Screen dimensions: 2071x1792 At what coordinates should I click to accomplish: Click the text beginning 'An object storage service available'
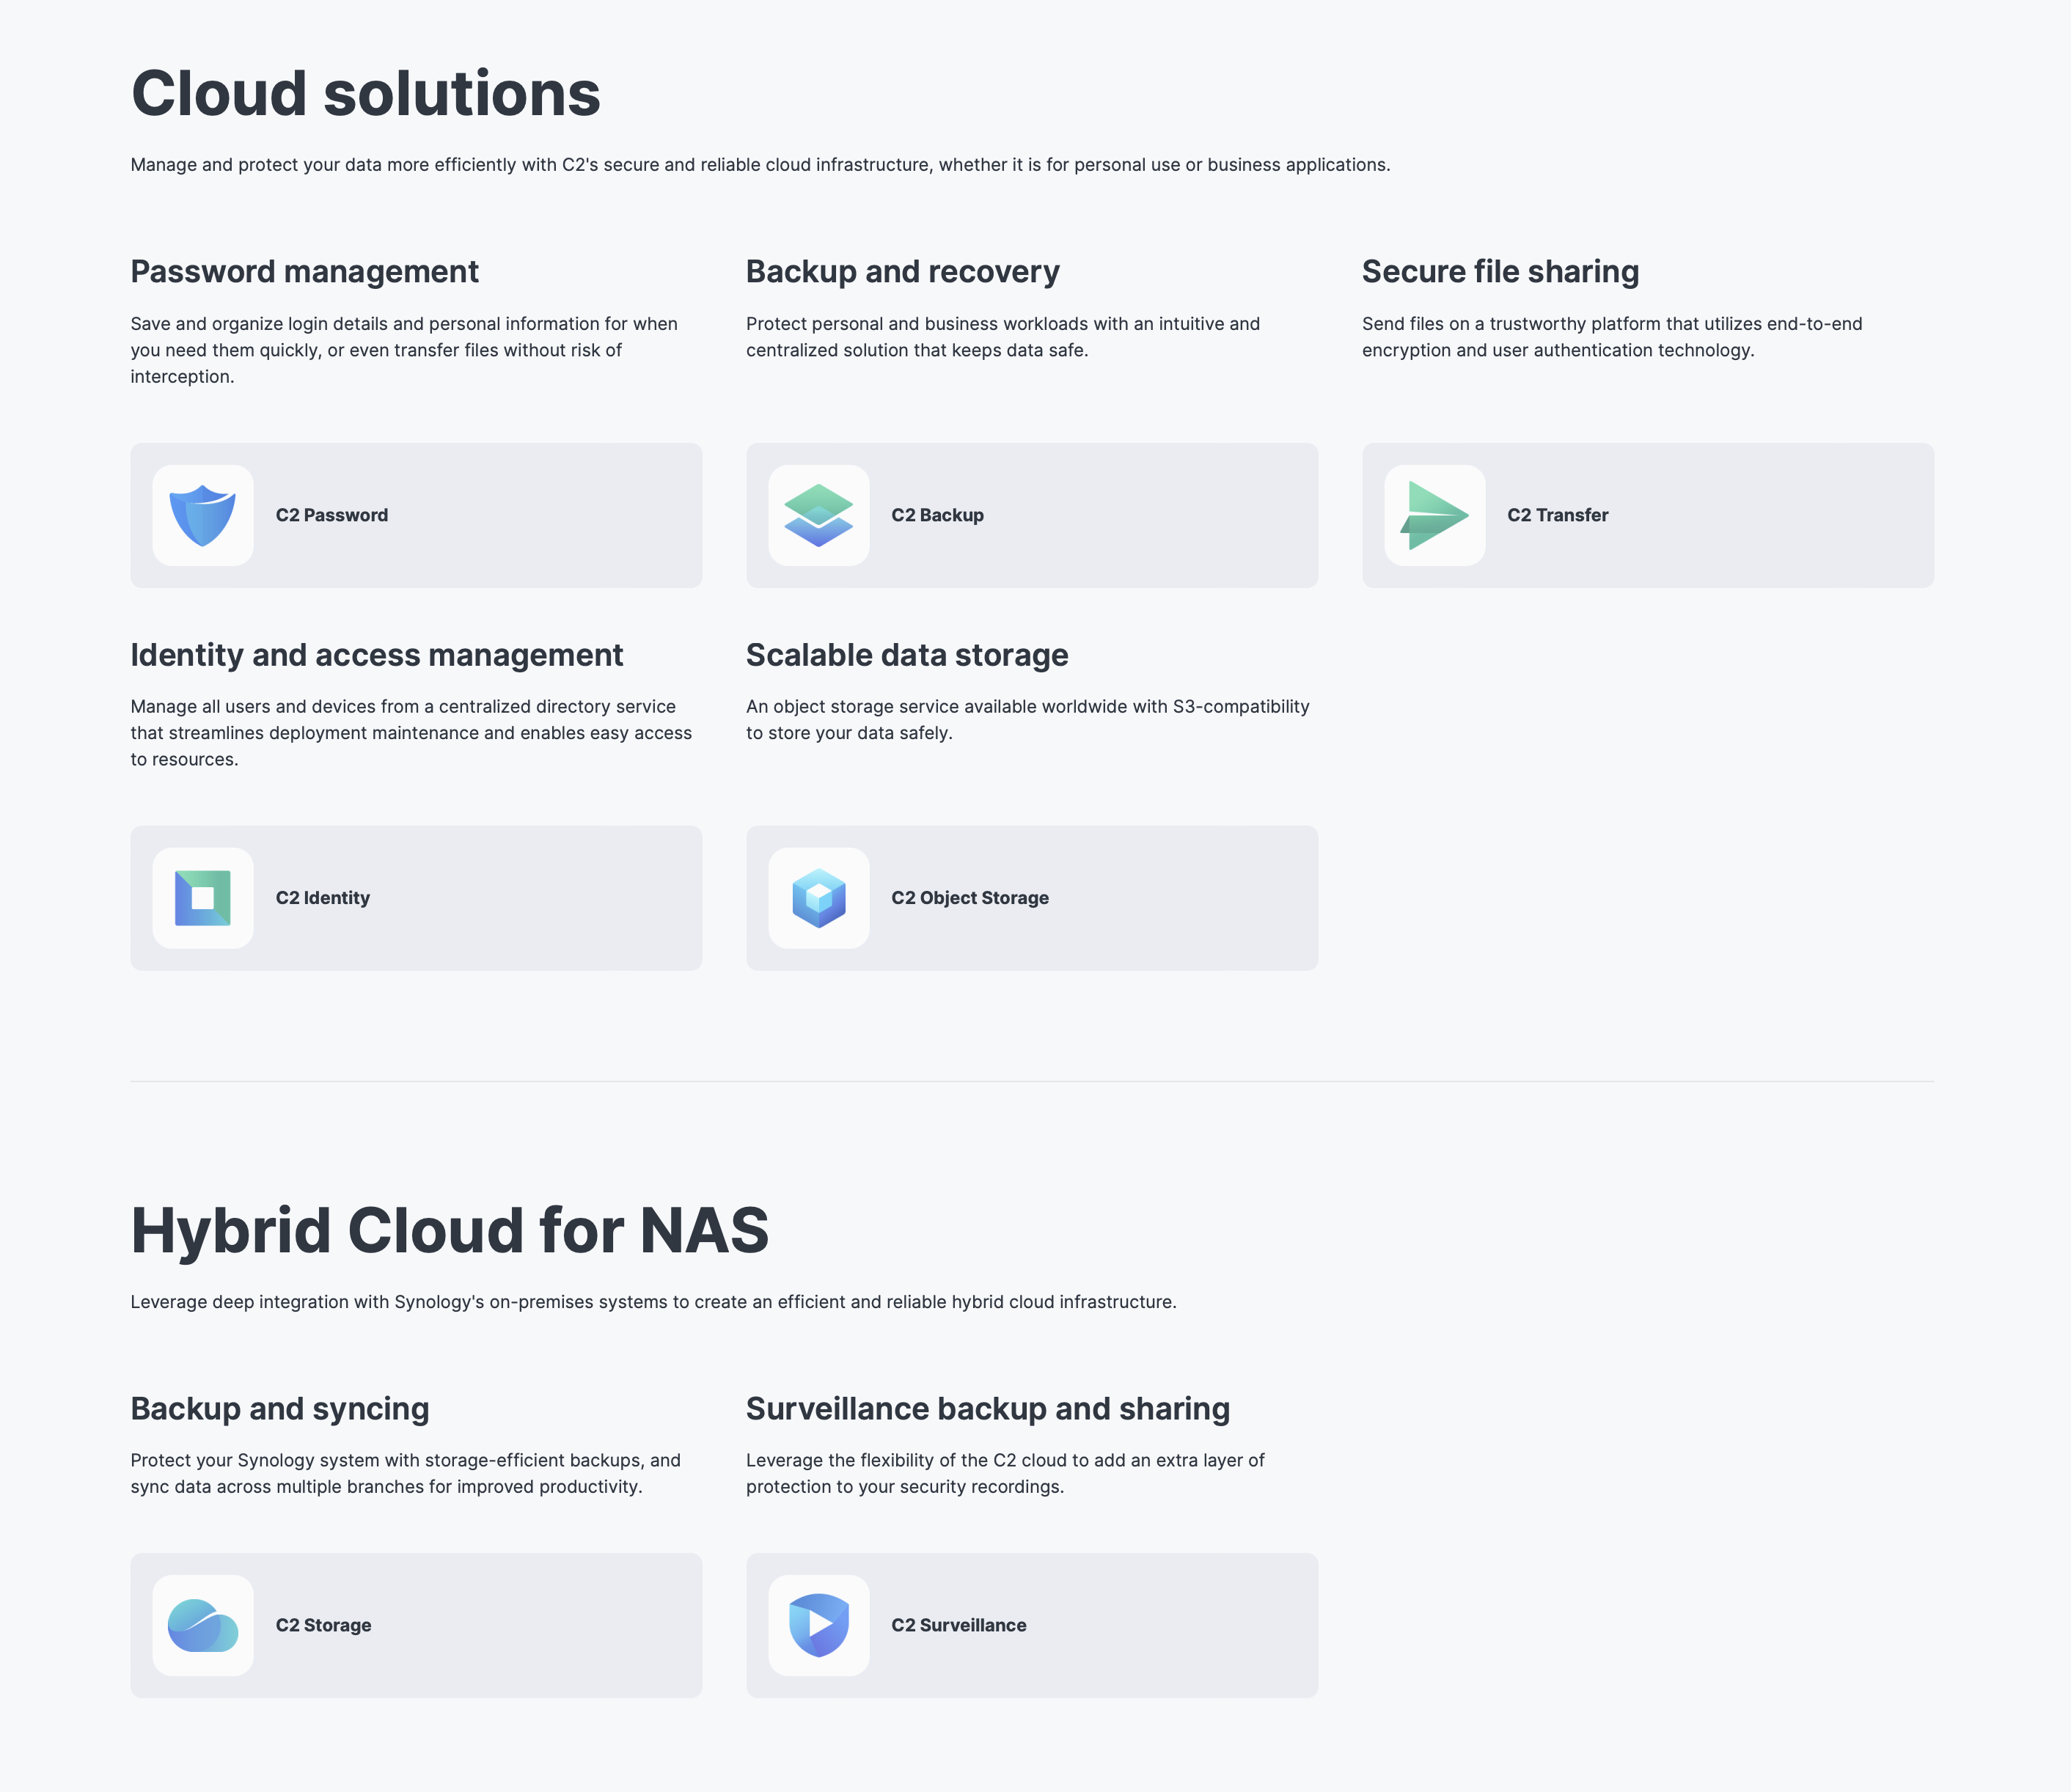pos(1028,720)
